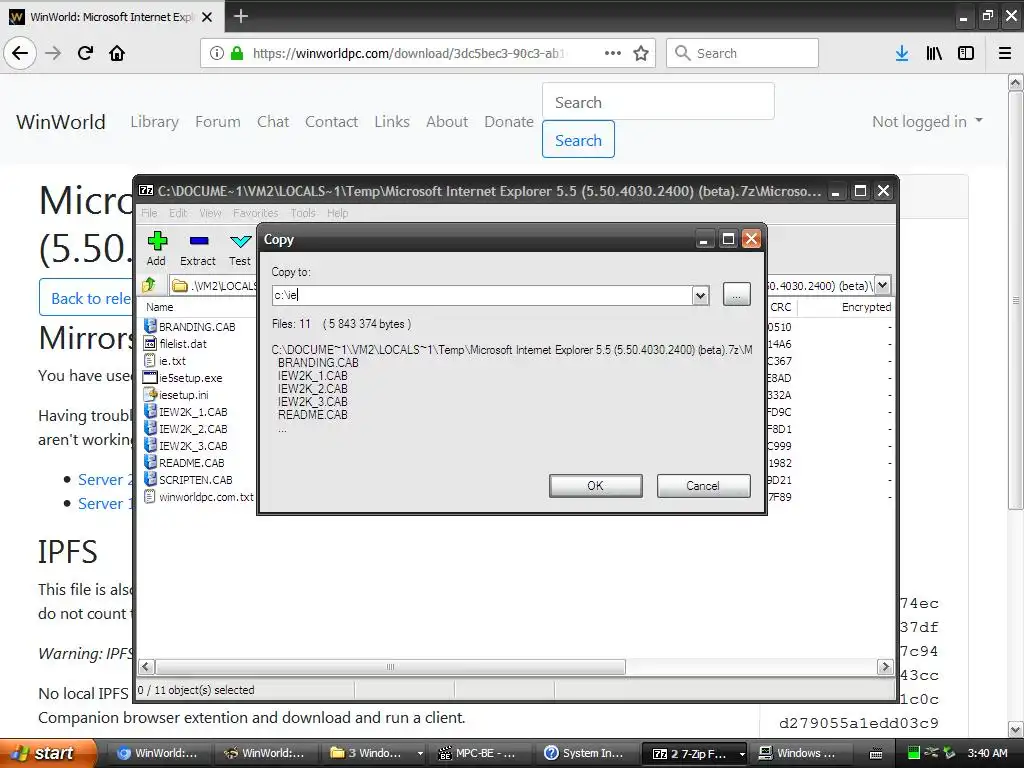Sort by the Encrypted column header
This screenshot has height=768, width=1024.
pos(866,307)
